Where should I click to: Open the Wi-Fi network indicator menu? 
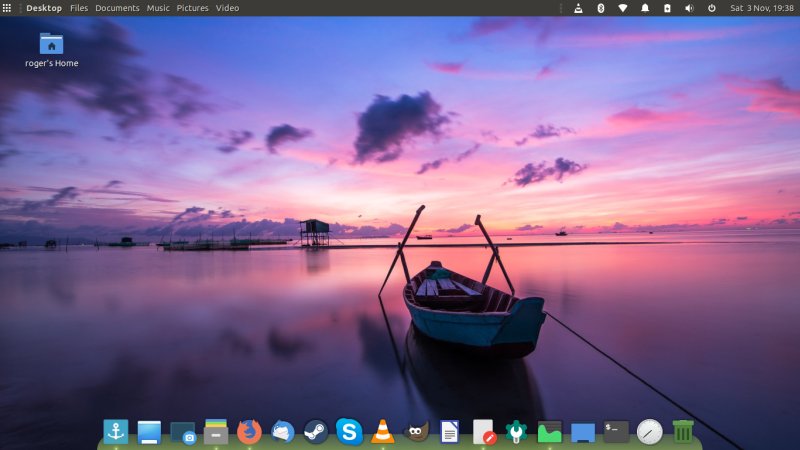(622, 8)
